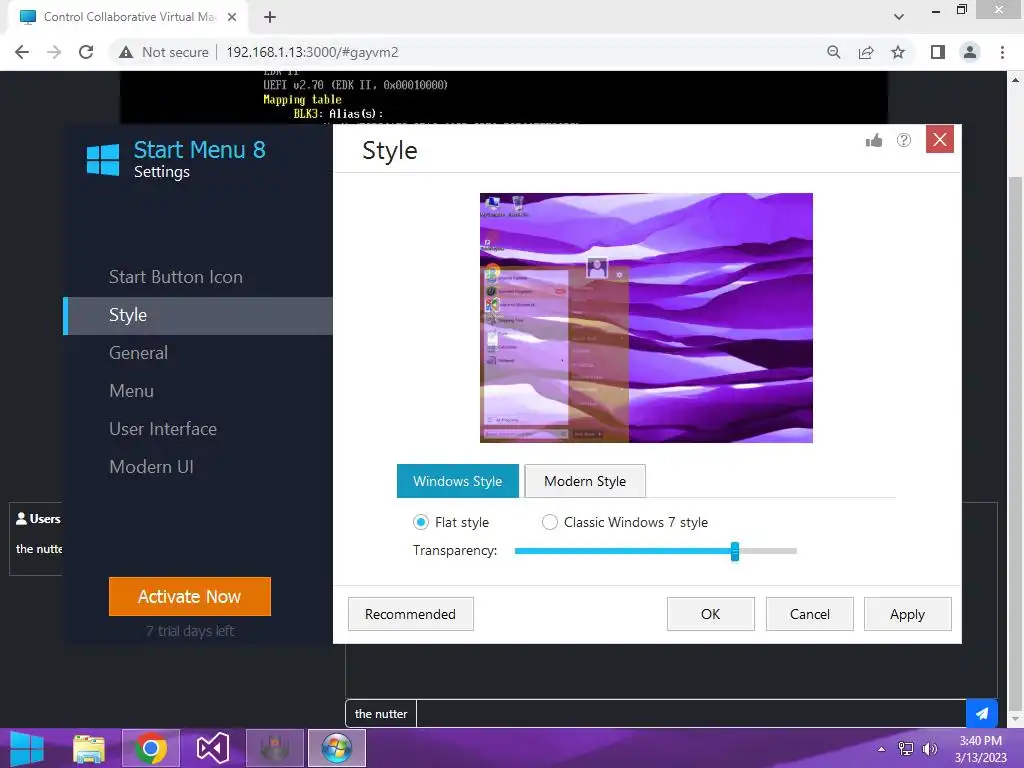The width and height of the screenshot is (1024, 768).
Task: Open the General settings section
Action: 138,353
